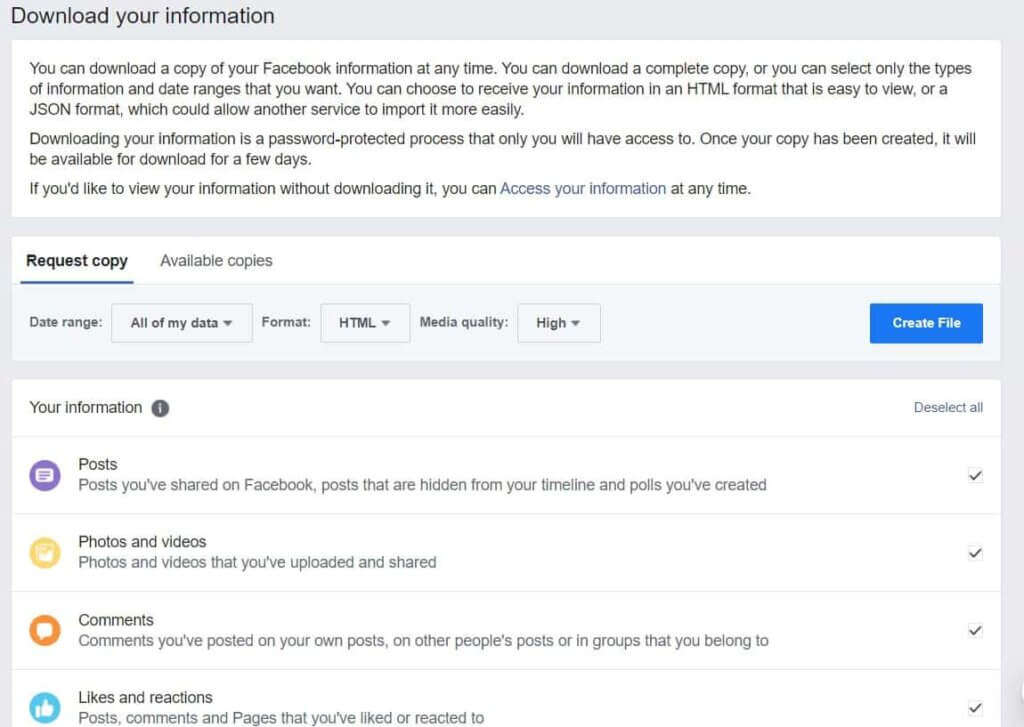Uncheck the Comments checkbox
This screenshot has width=1024, height=727.
975,630
